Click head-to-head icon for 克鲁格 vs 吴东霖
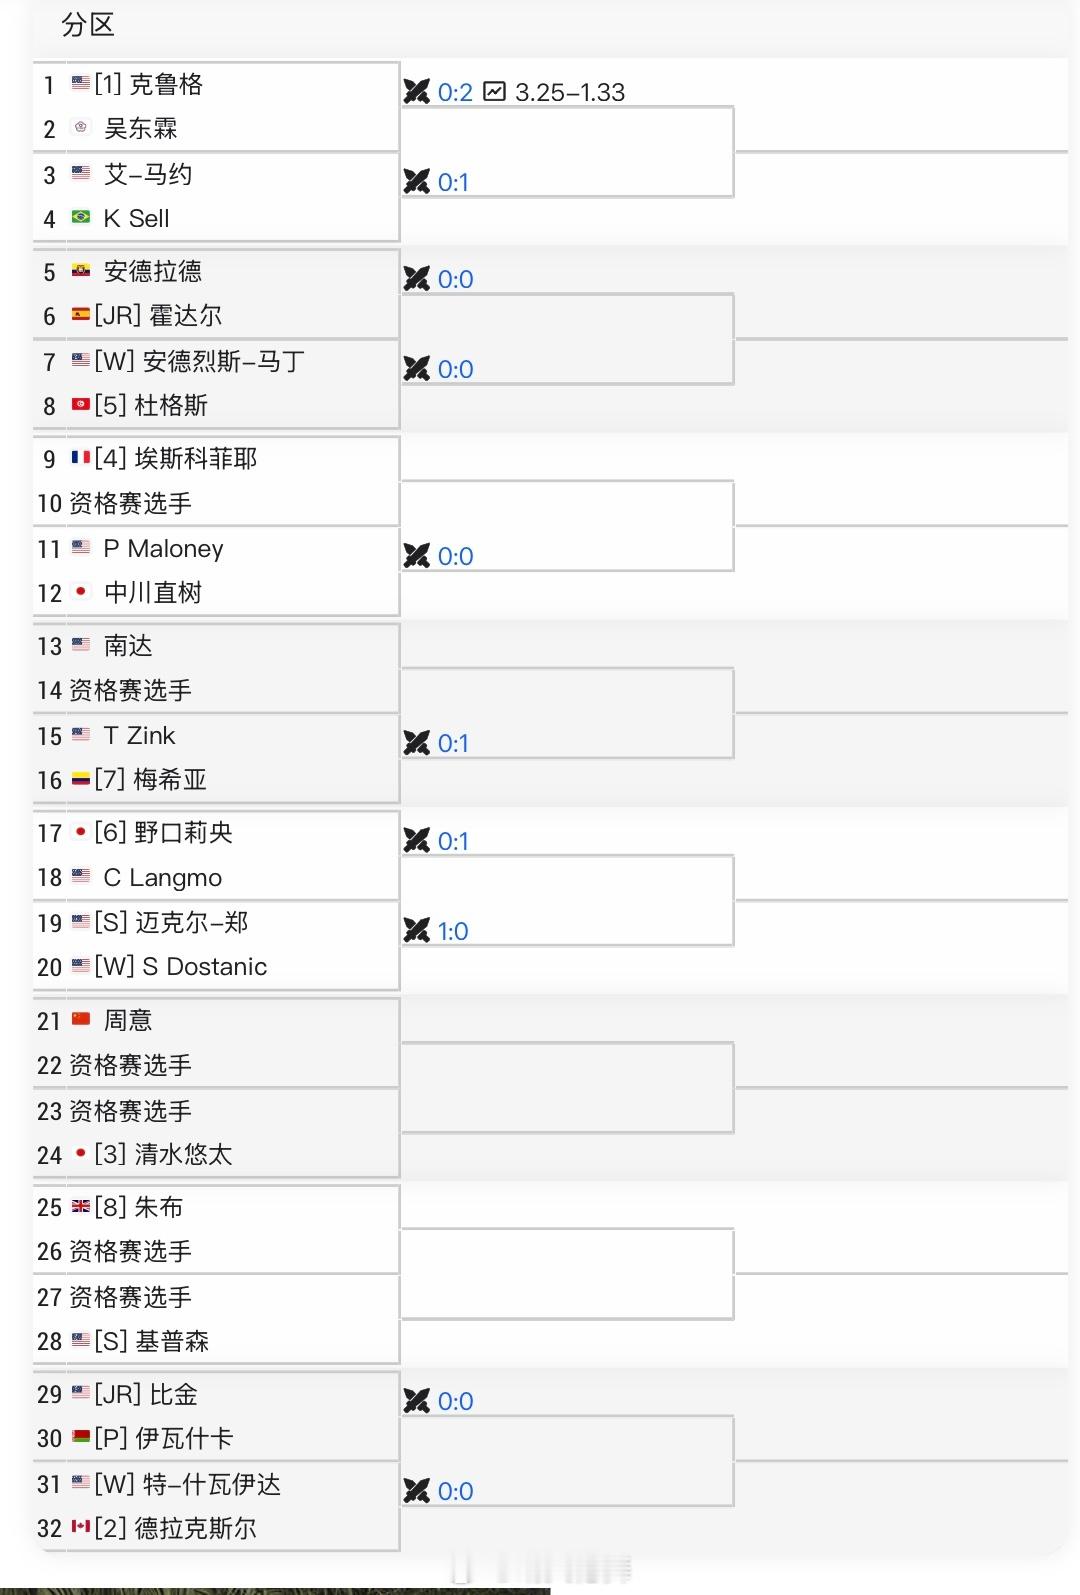The width and height of the screenshot is (1080, 1595). coord(416,92)
